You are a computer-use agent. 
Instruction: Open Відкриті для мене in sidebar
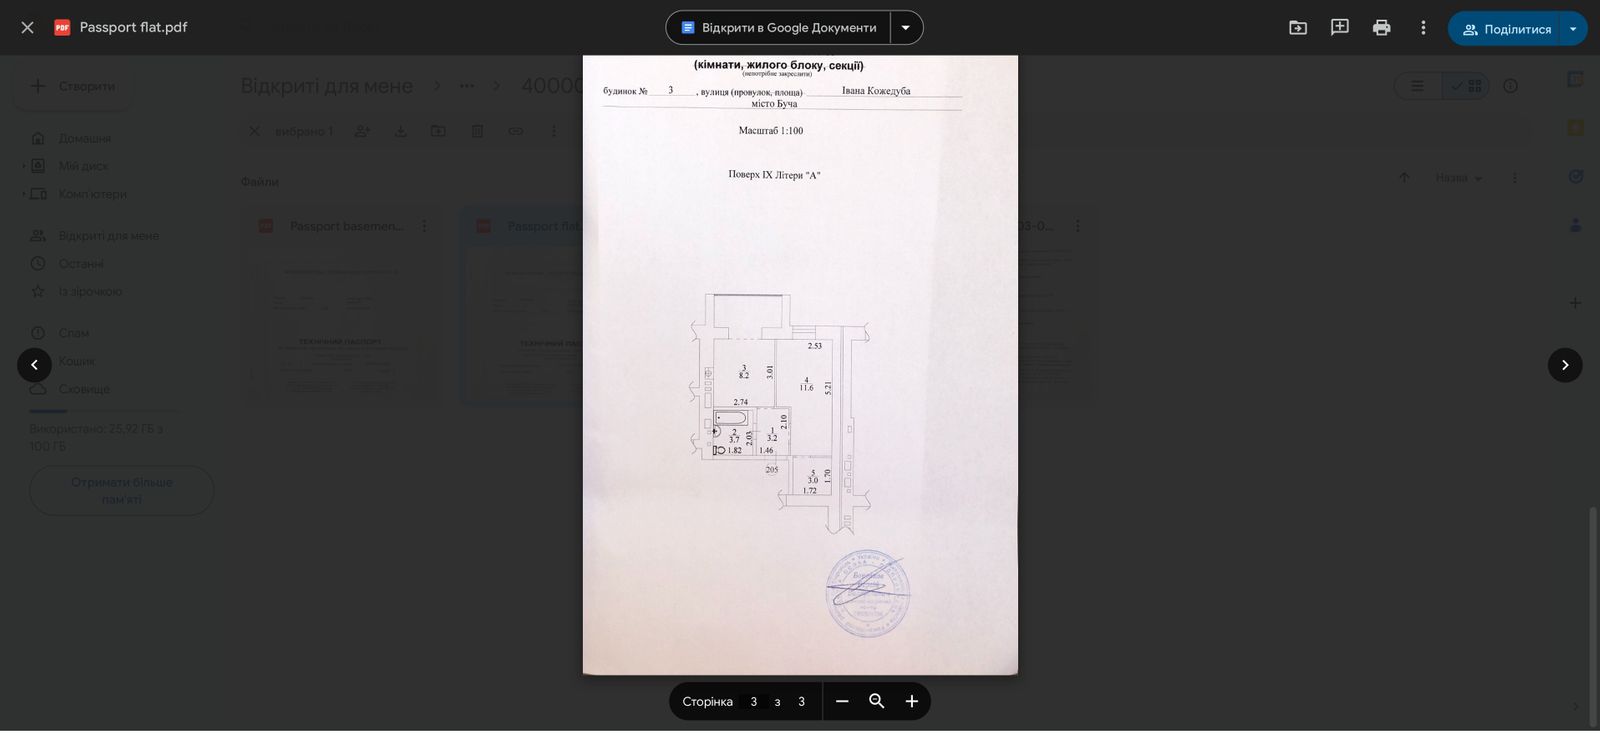click(x=108, y=236)
